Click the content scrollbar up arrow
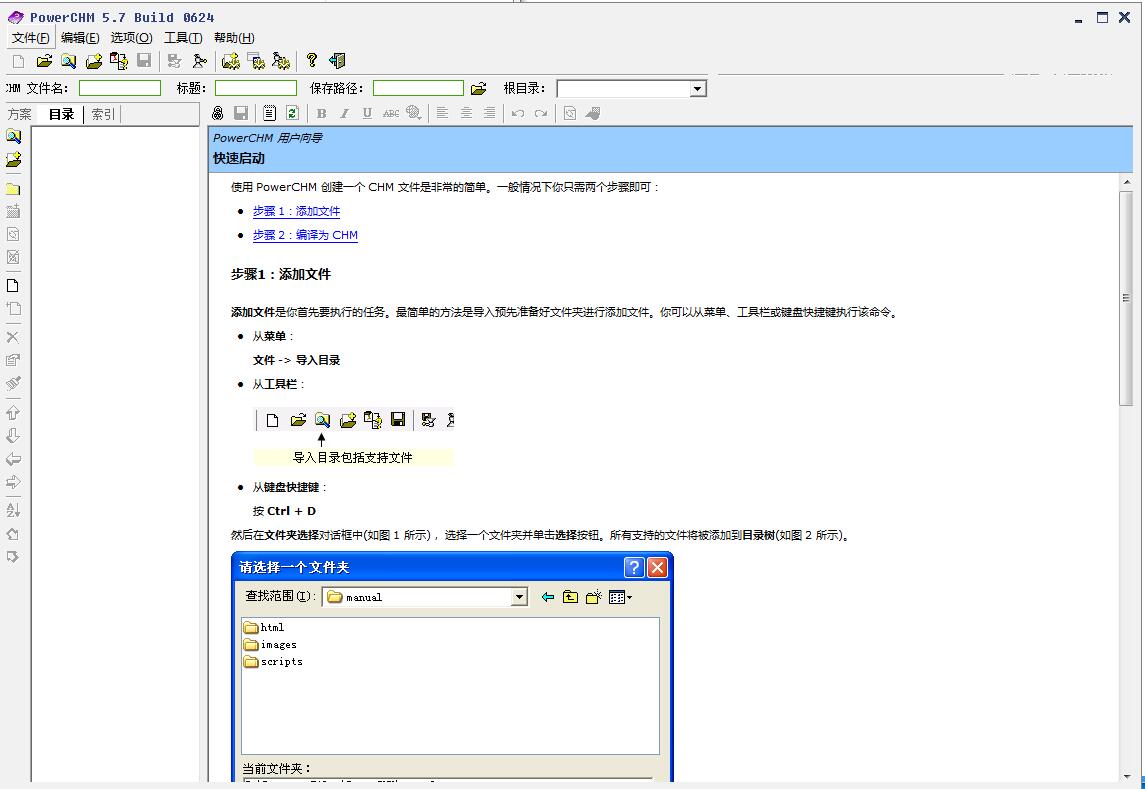The width and height of the screenshot is (1145, 789). 1126,182
